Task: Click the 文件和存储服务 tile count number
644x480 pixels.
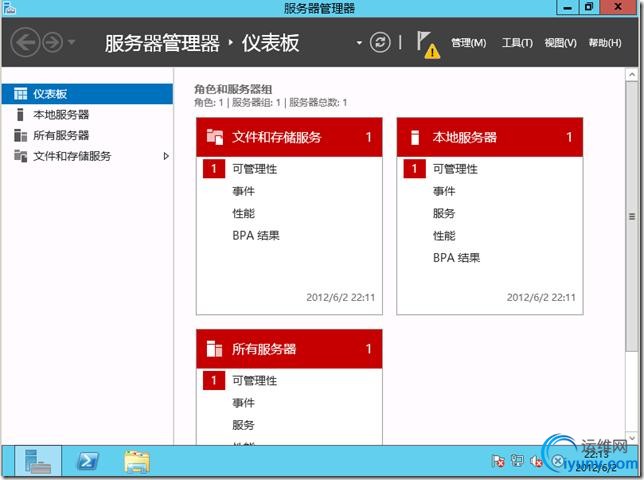Action: [x=368, y=137]
